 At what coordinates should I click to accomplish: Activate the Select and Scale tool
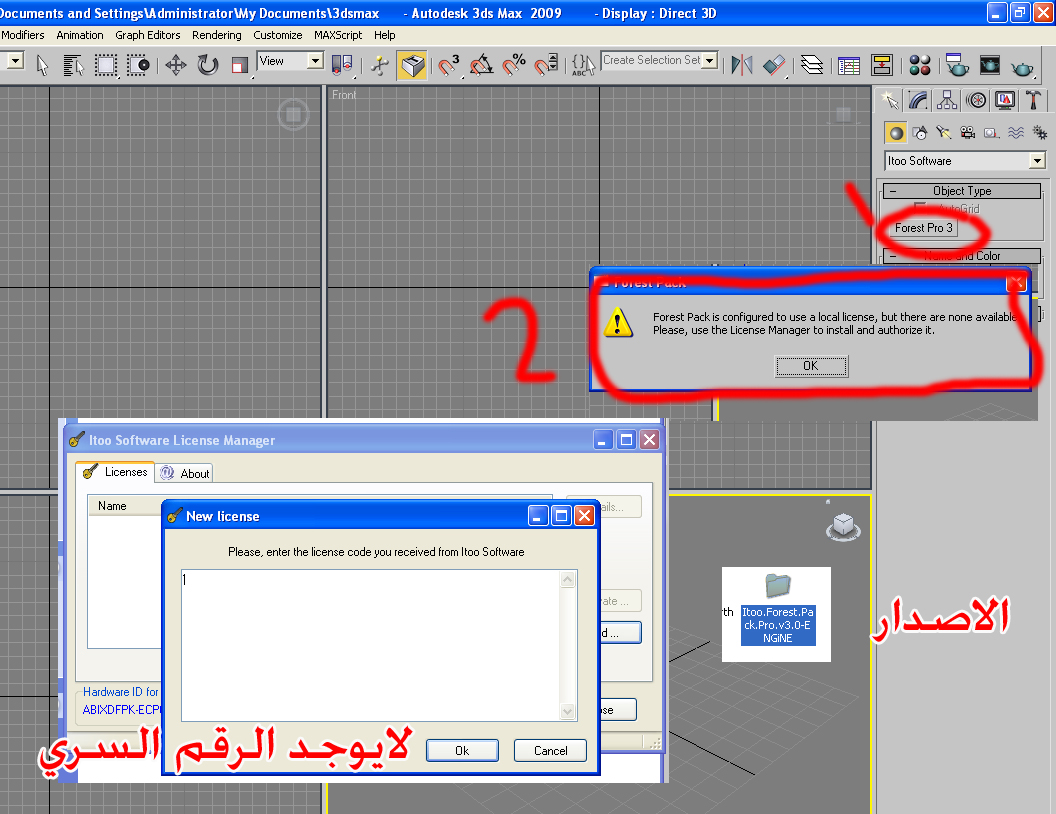click(239, 65)
